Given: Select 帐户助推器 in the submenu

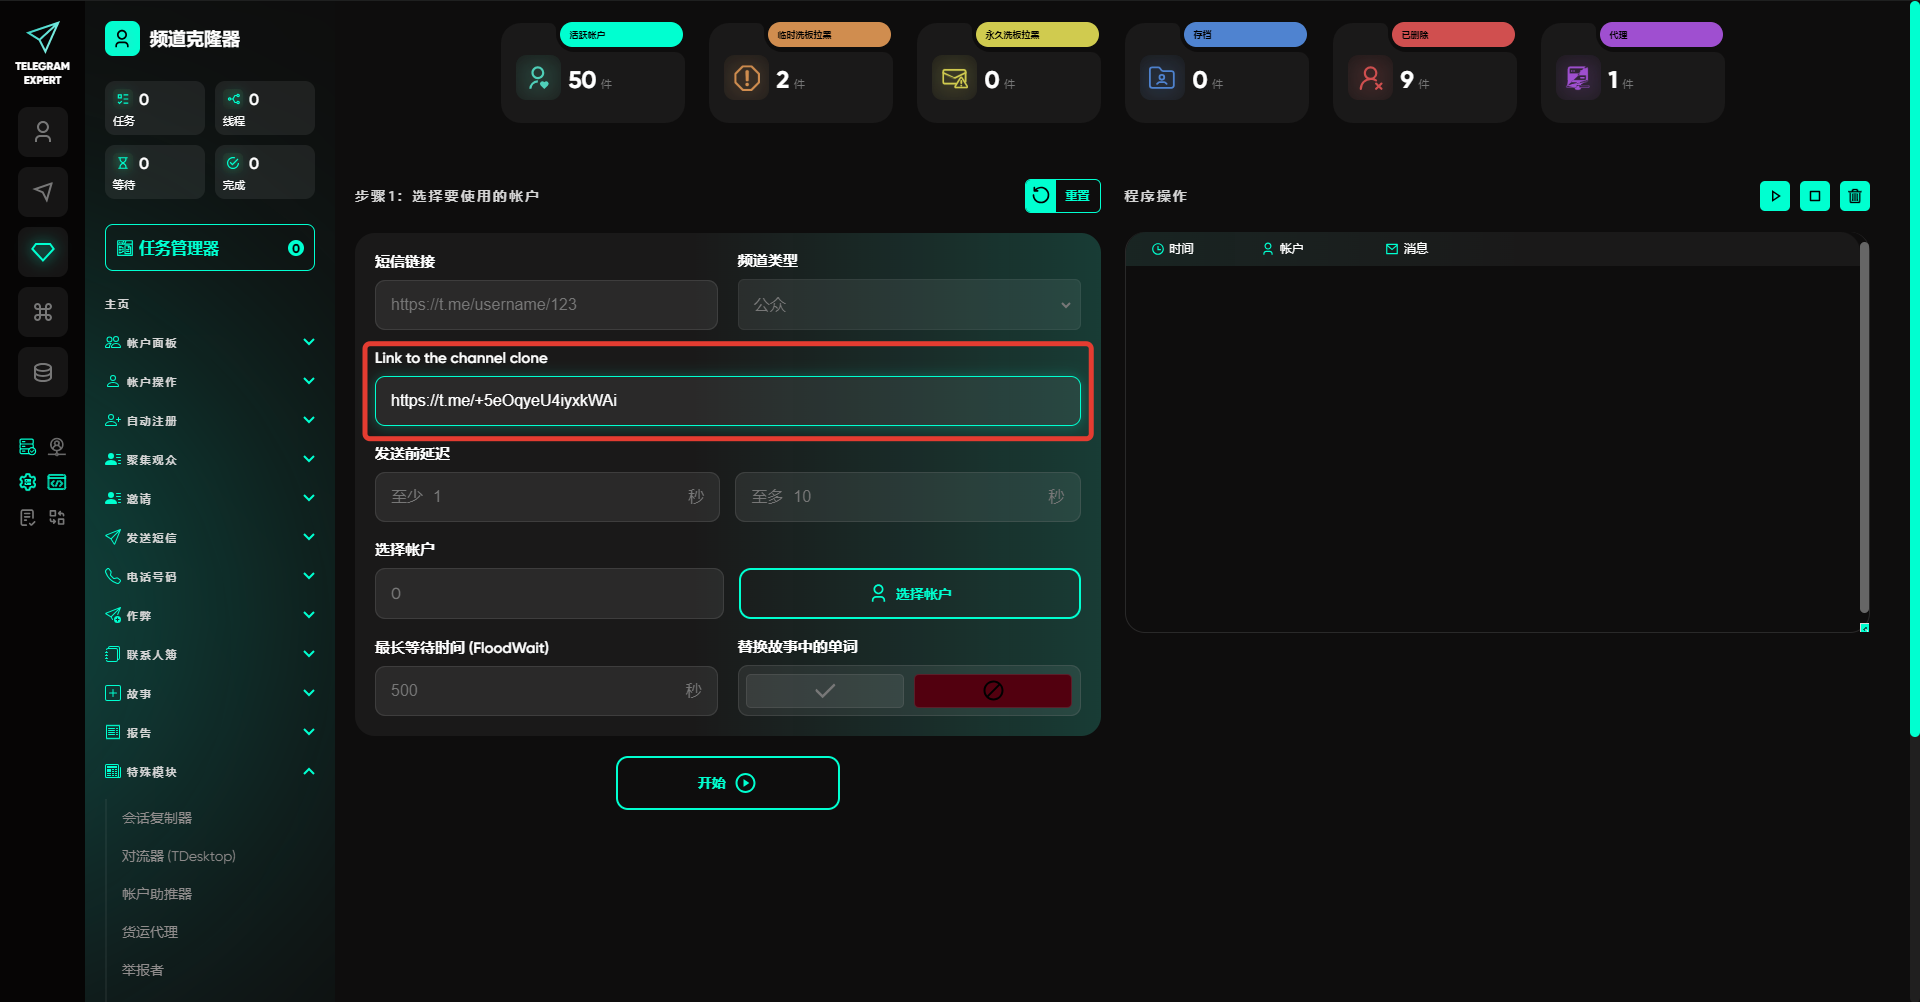Looking at the screenshot, I should pos(157,894).
